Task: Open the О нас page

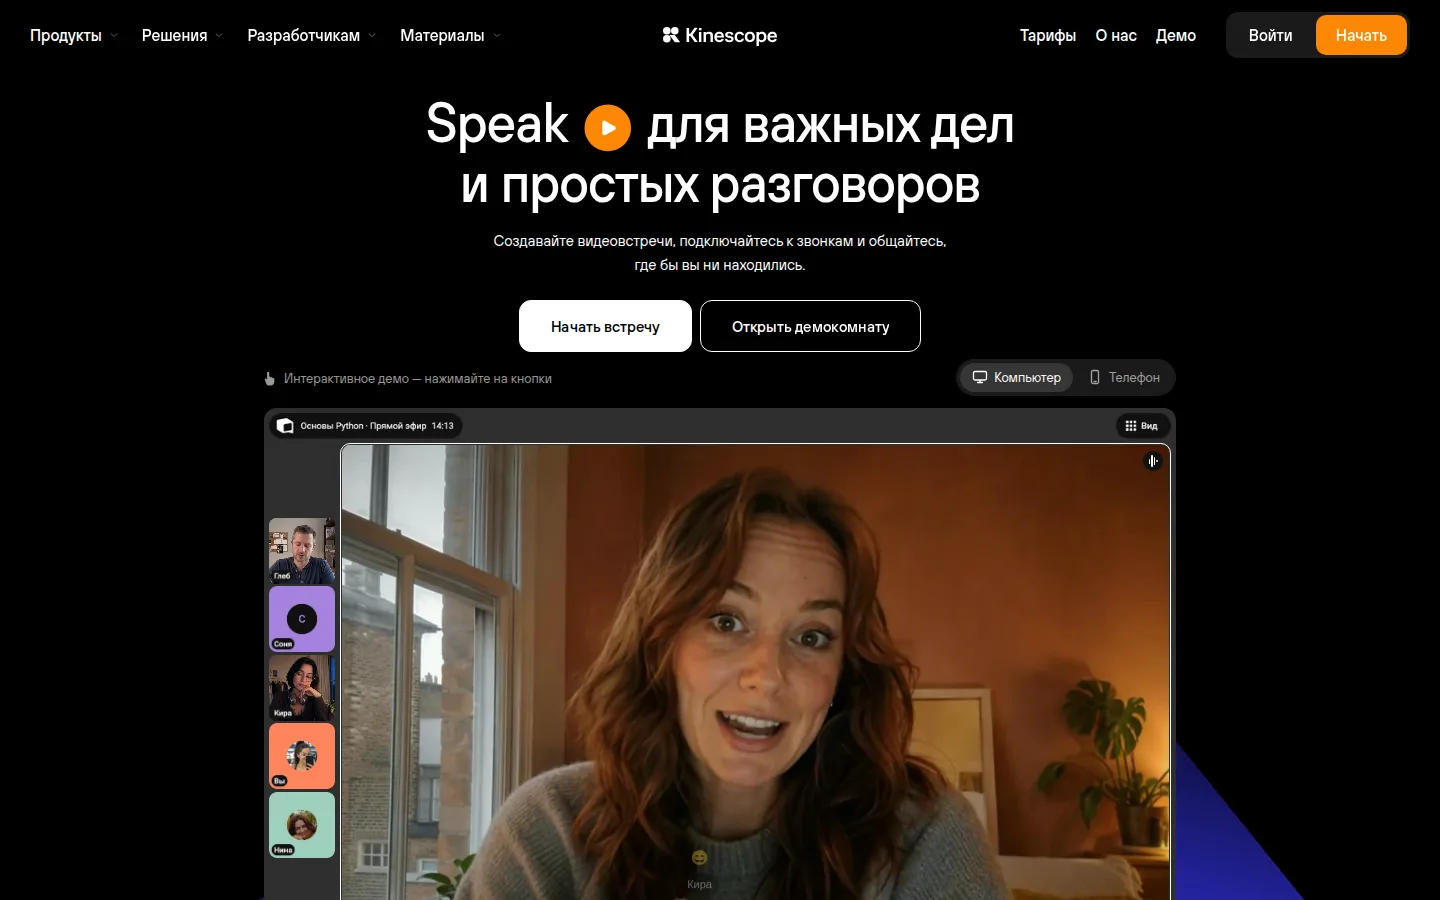Action: click(1116, 35)
